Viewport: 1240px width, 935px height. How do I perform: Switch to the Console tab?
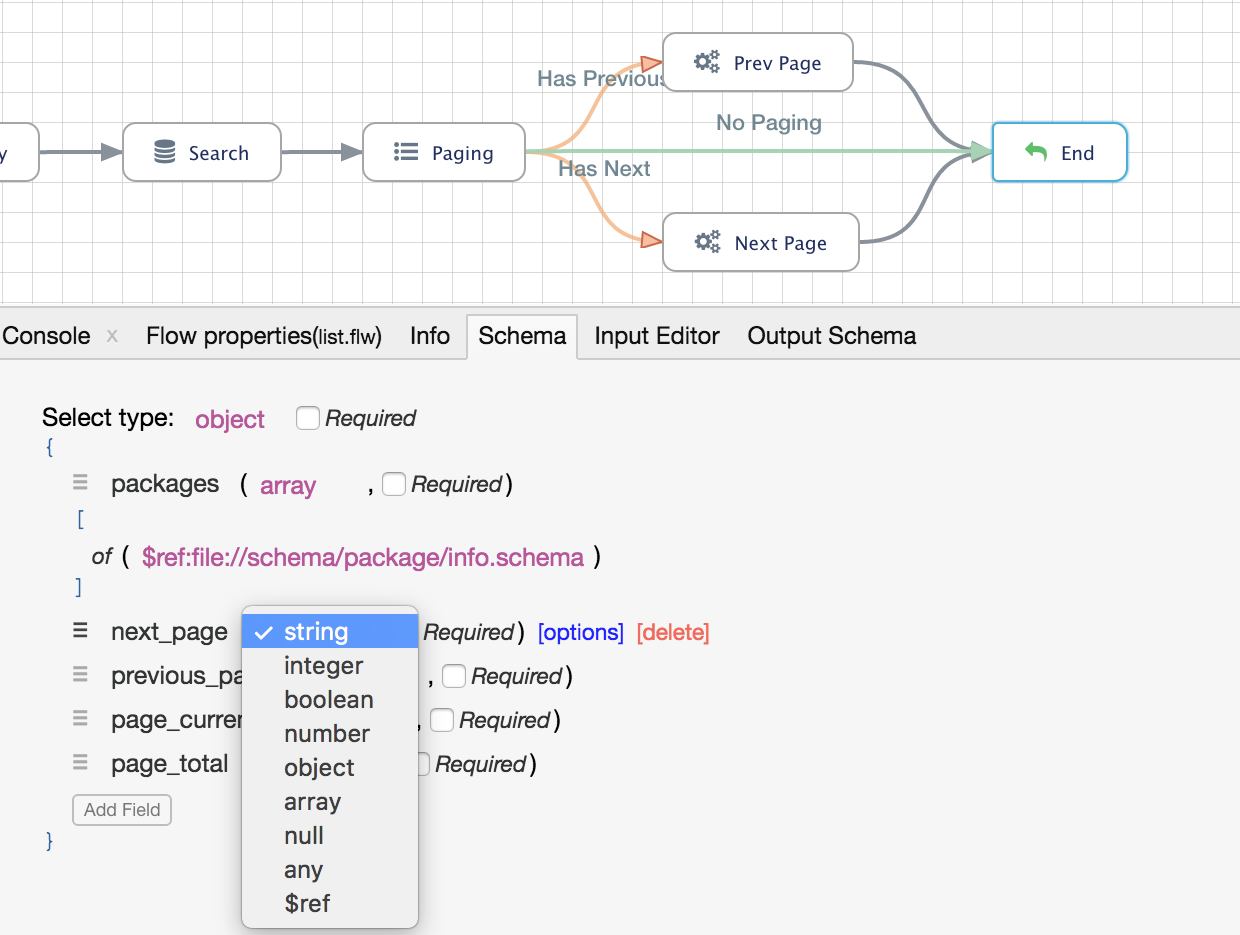pos(46,336)
